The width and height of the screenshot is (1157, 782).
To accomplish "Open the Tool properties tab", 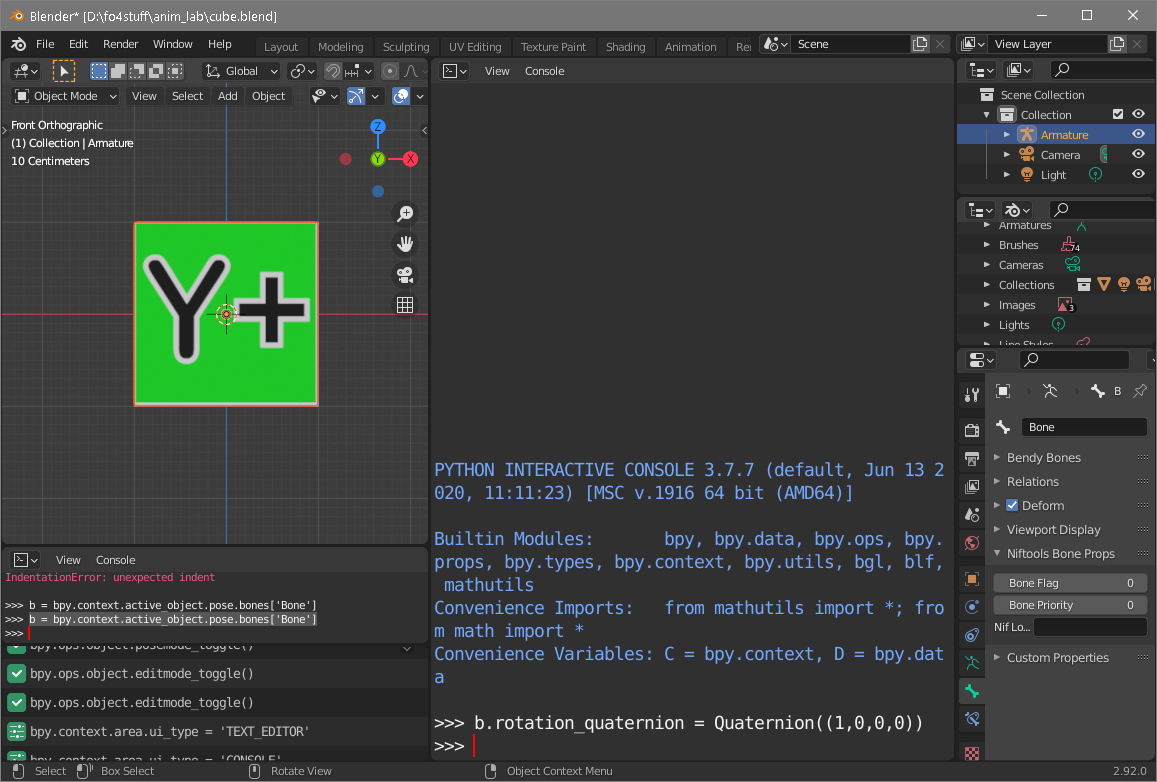I will (972, 395).
